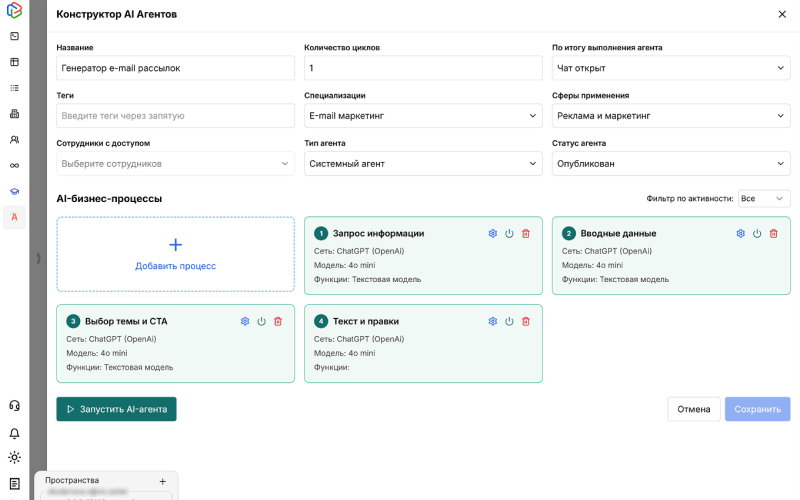
Task: Open the users icon in left sidebar
Action: click(x=14, y=139)
